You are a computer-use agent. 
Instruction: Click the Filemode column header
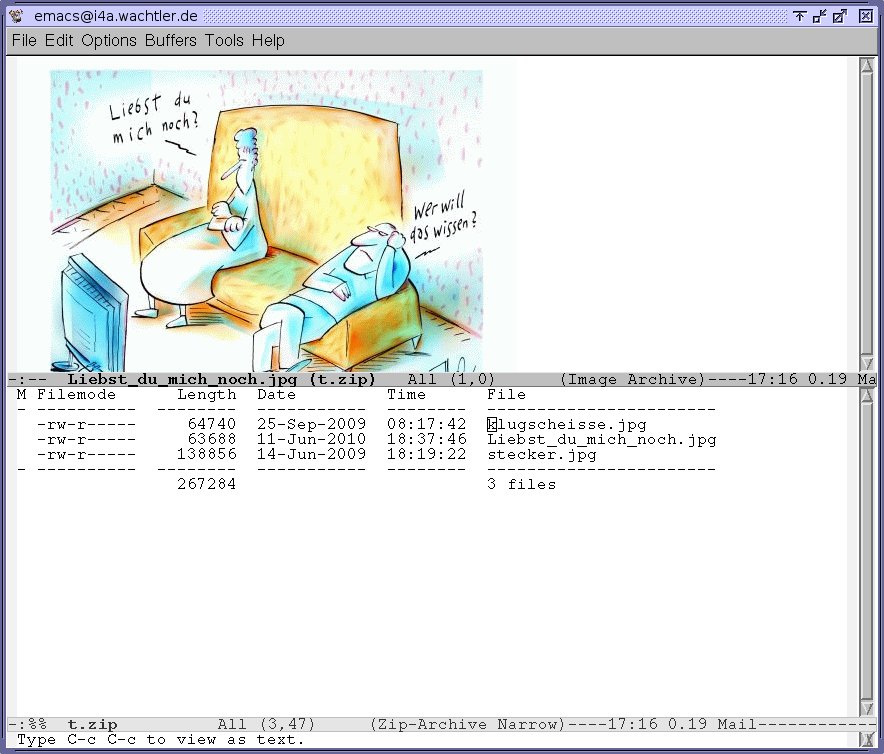pyautogui.click(x=76, y=394)
